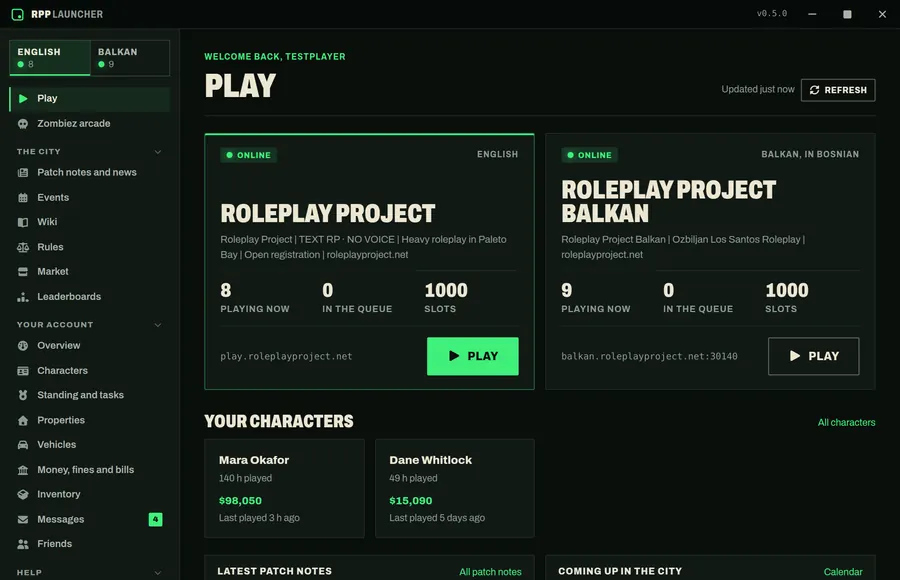The height and width of the screenshot is (580, 900).
Task: Click the Vehicles car icon
Action: click(x=23, y=445)
